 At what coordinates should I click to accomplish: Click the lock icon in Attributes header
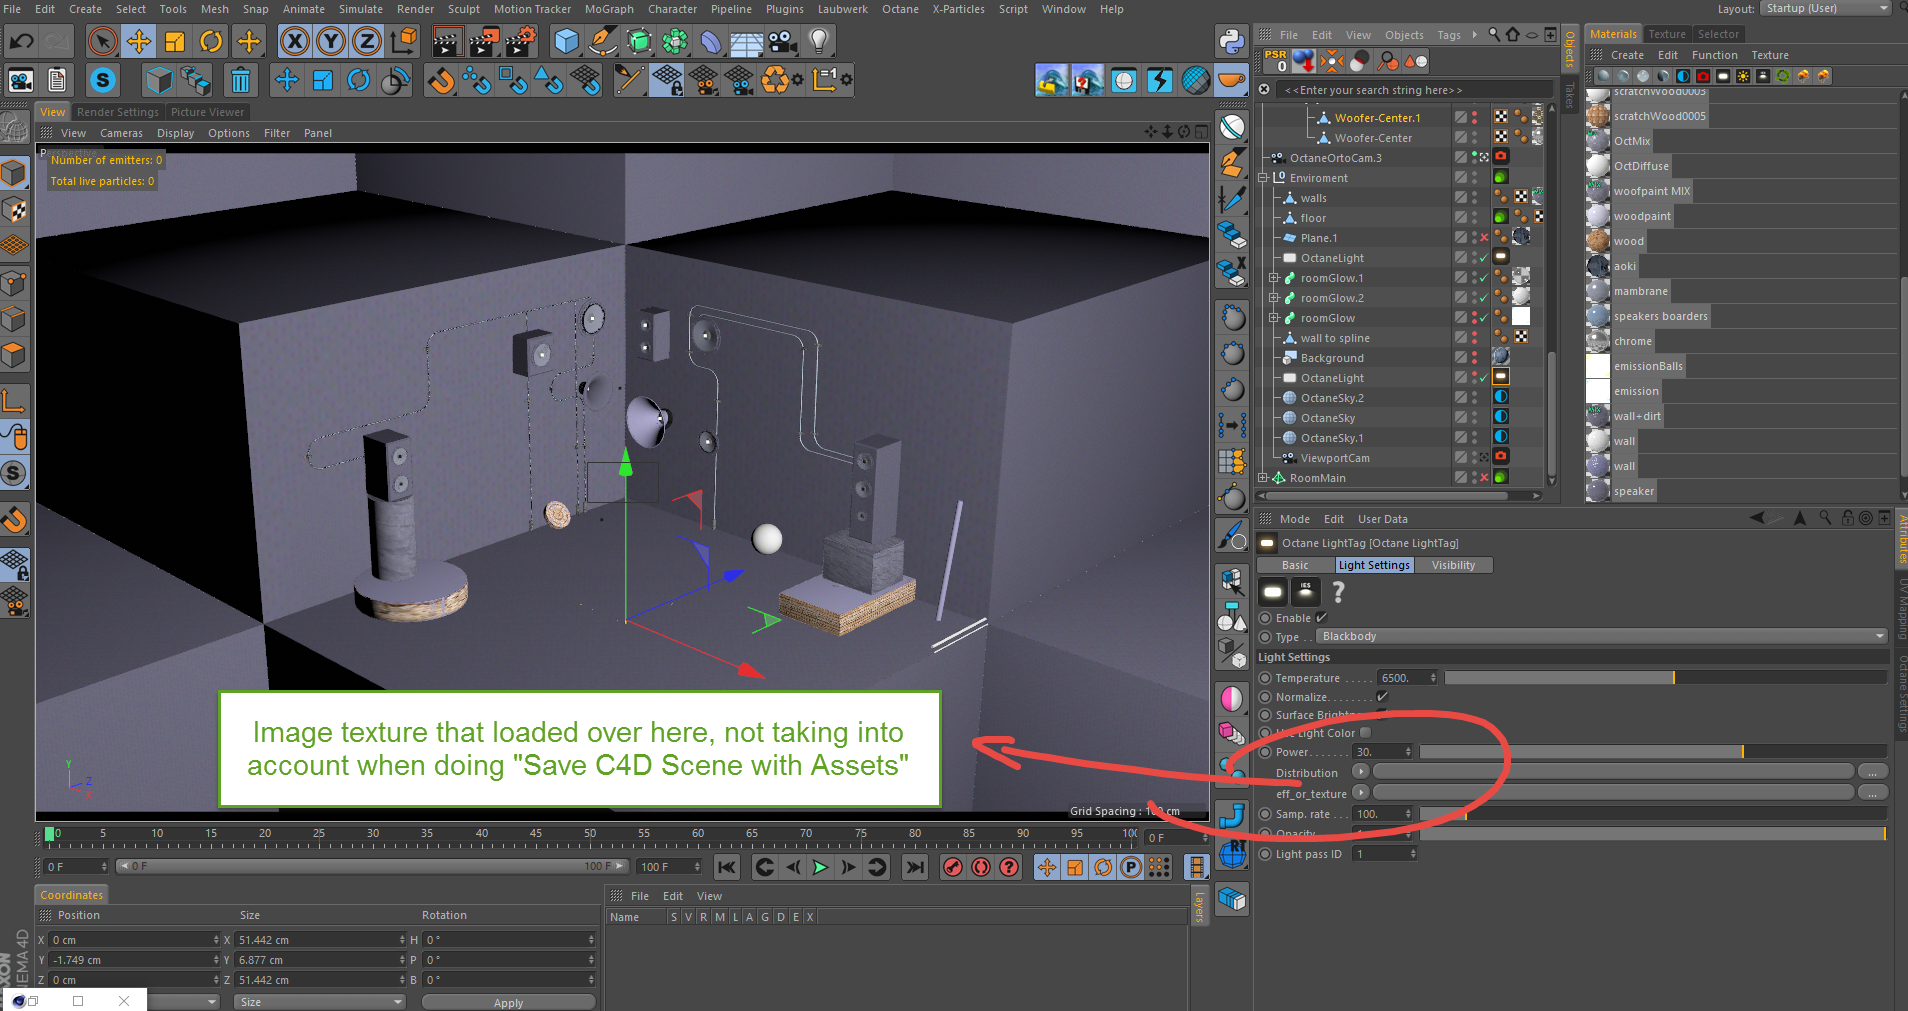pos(1847,518)
